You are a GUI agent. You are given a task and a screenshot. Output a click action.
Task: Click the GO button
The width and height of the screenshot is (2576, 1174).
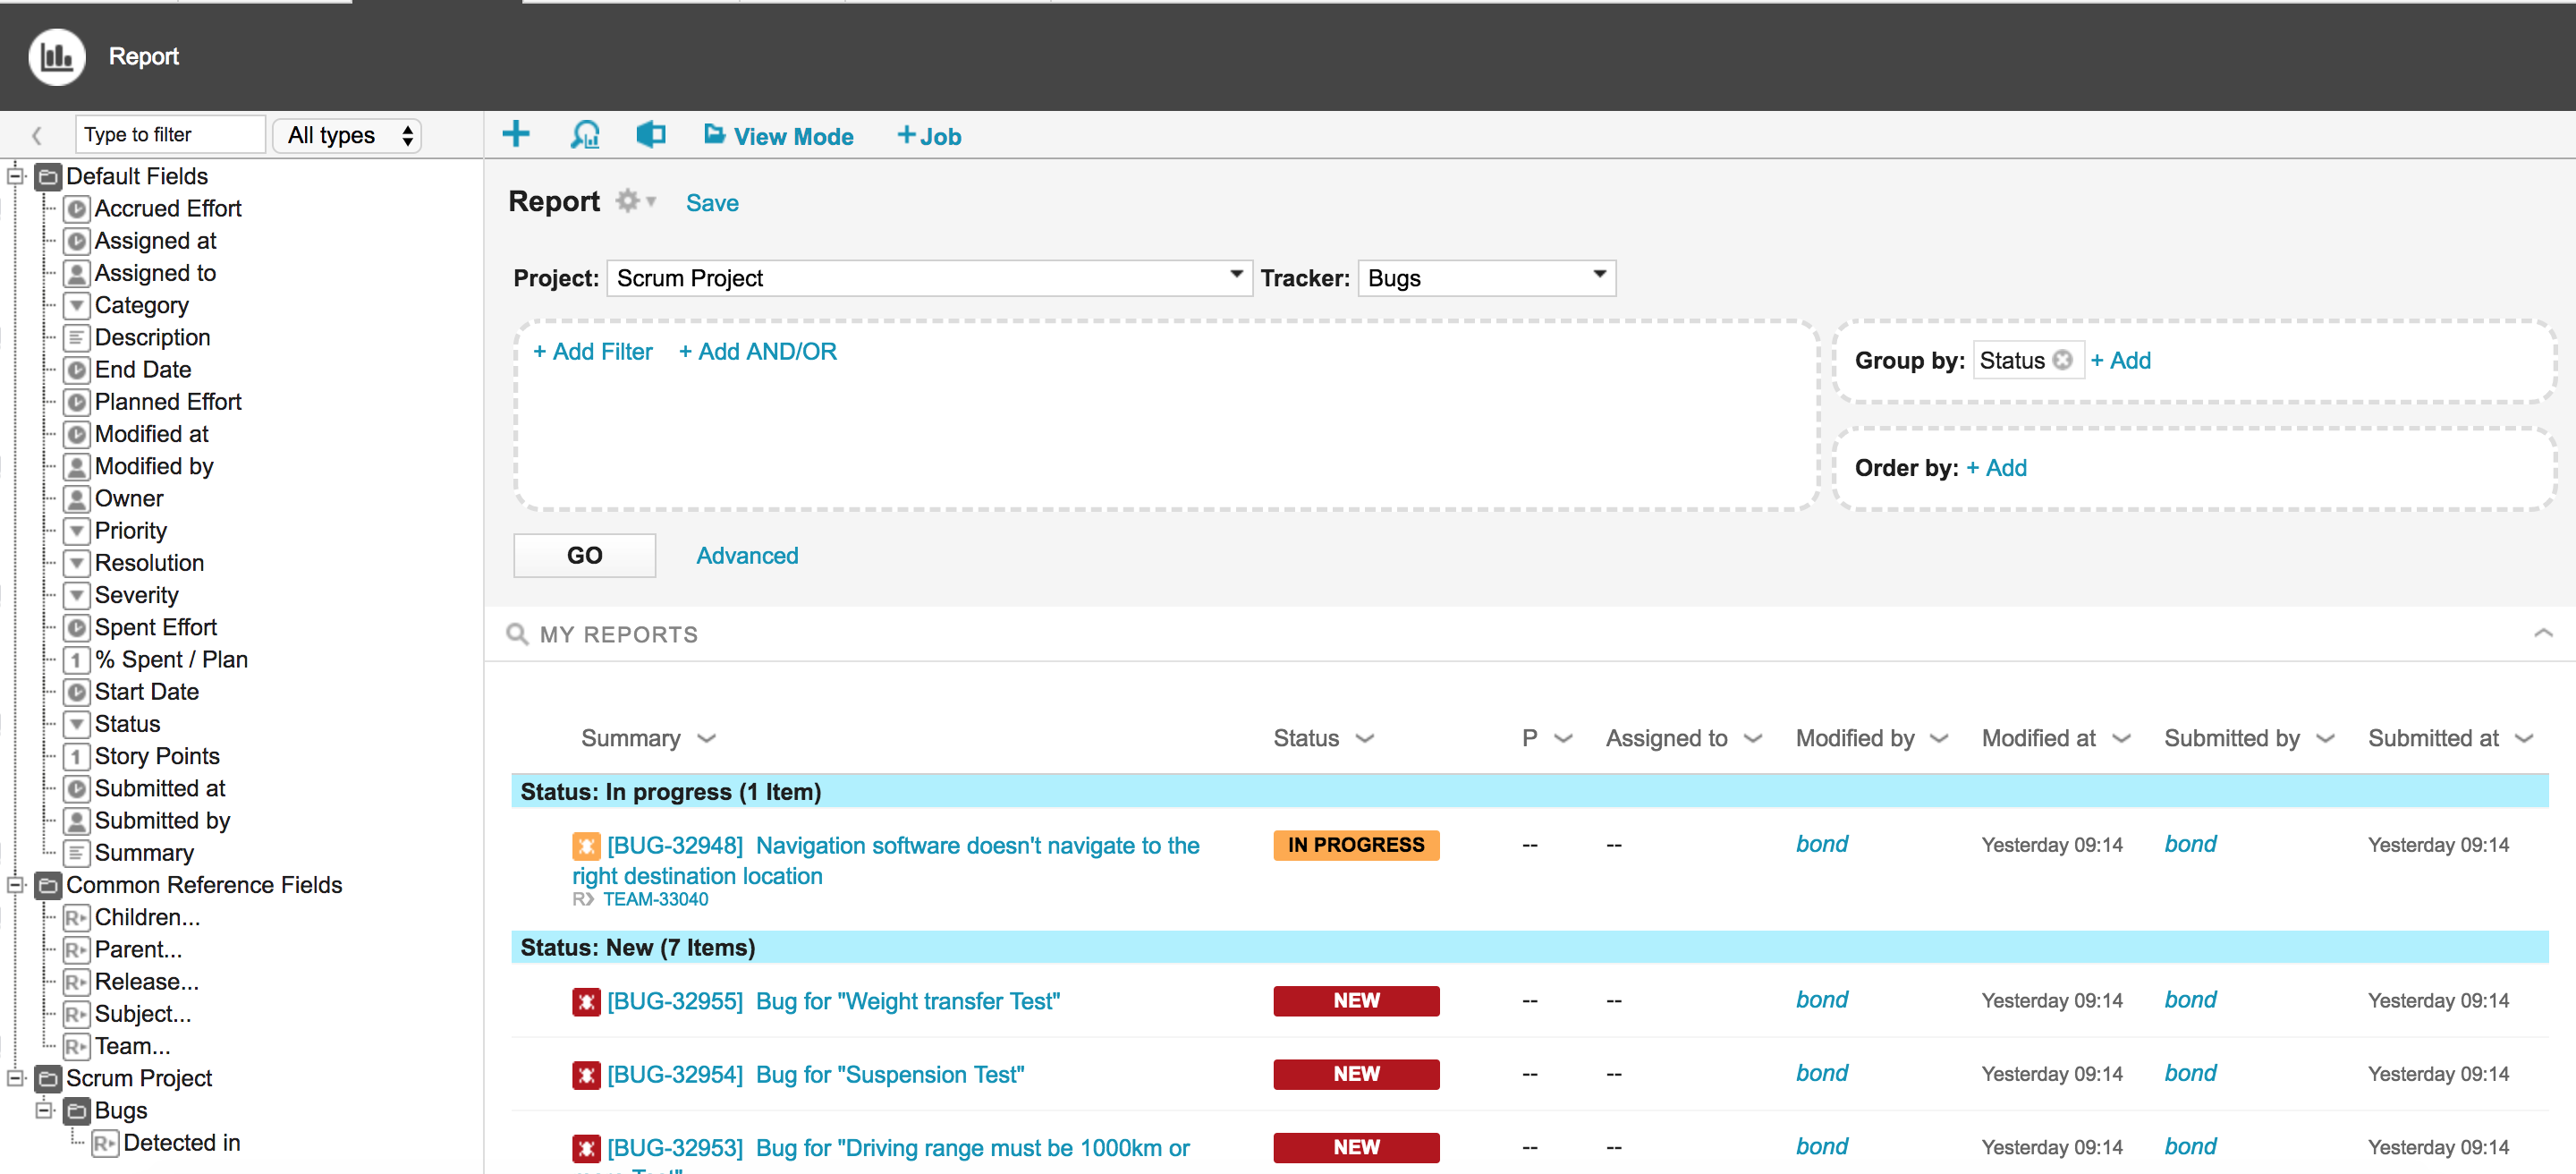point(584,556)
